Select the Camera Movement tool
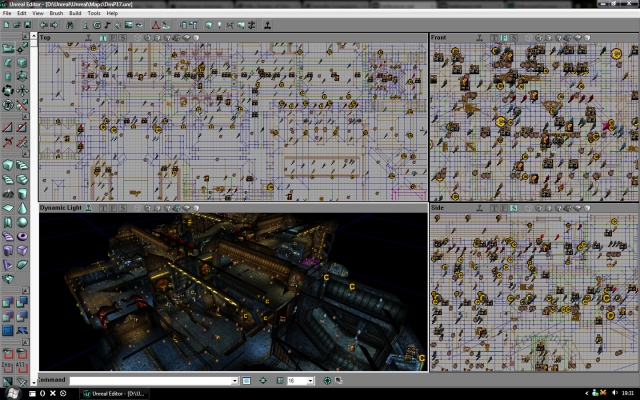 coord(8,48)
